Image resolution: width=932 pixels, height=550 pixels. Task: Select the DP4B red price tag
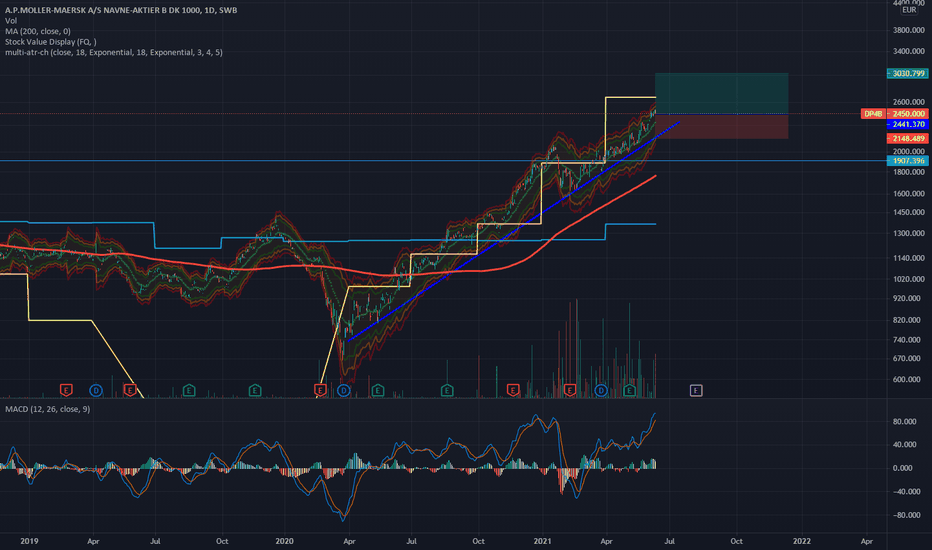[874, 114]
